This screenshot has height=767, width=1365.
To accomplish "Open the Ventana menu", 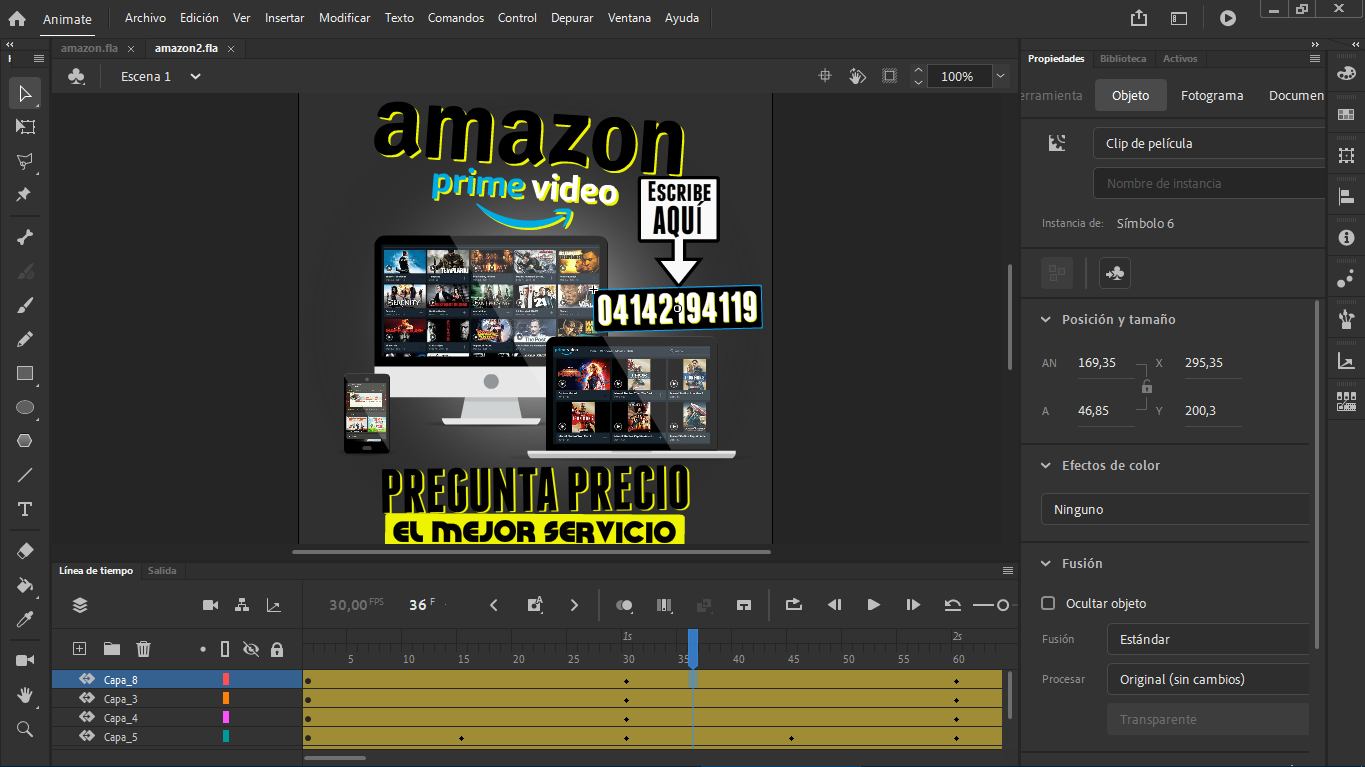I will pos(629,18).
